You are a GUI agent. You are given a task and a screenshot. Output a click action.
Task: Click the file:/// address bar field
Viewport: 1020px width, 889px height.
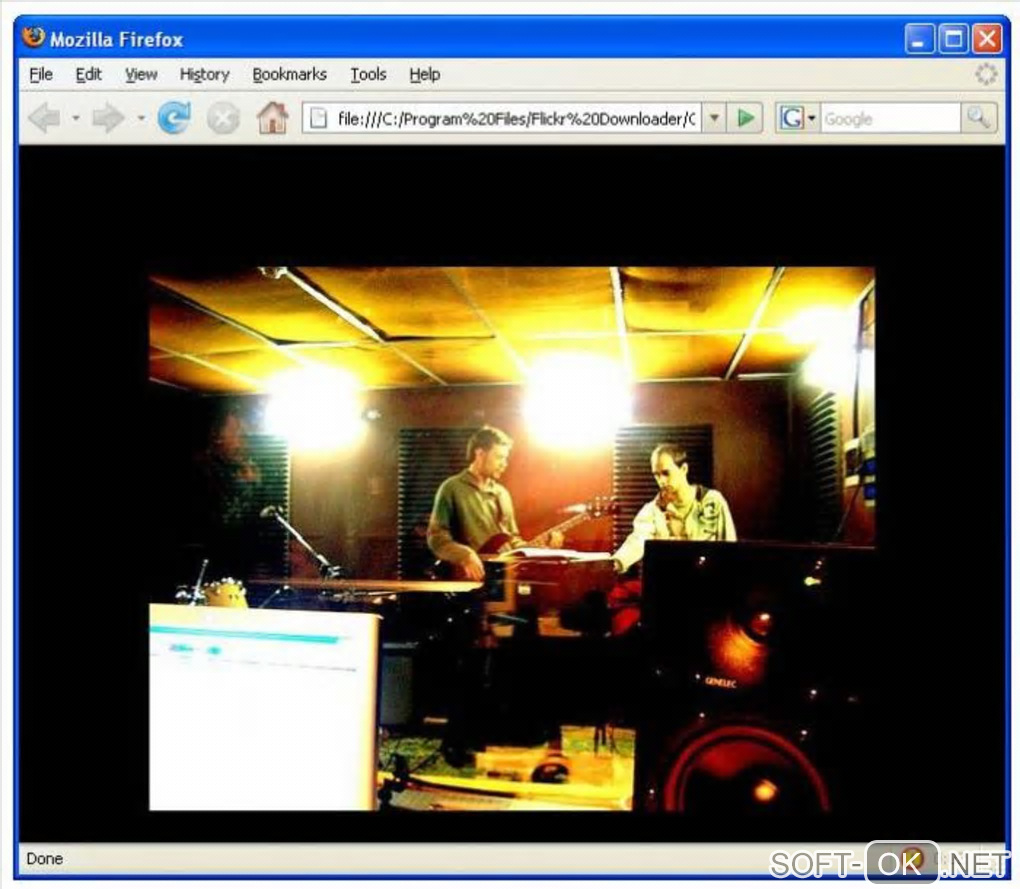point(502,118)
